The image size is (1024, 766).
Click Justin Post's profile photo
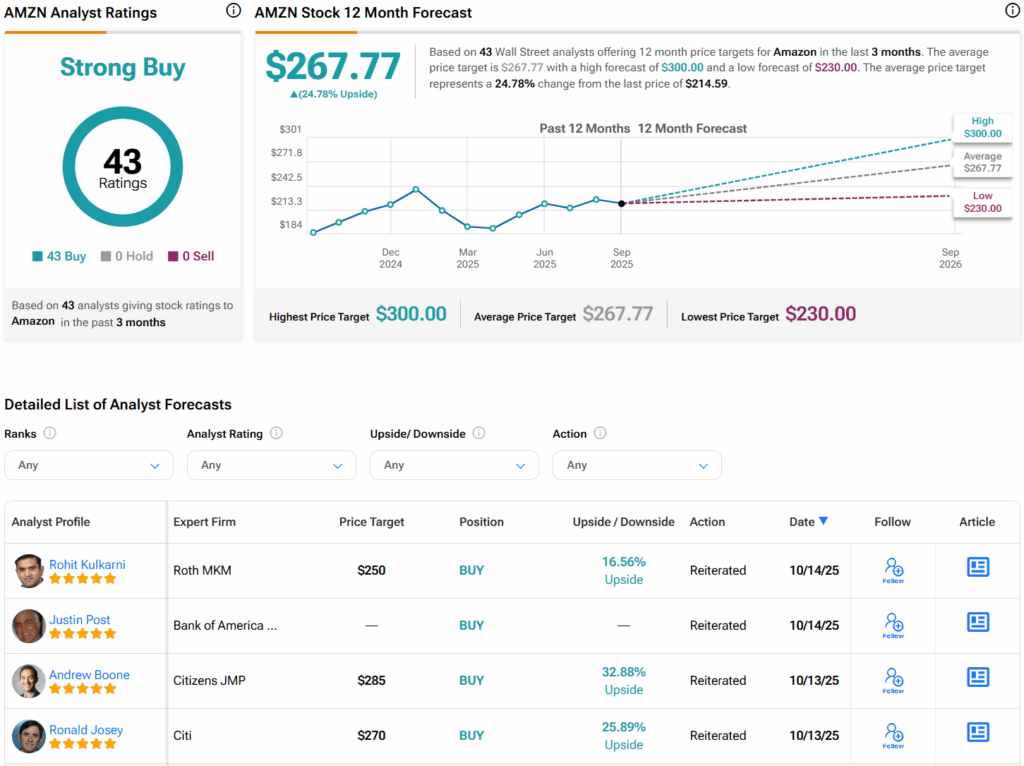pyautogui.click(x=29, y=626)
